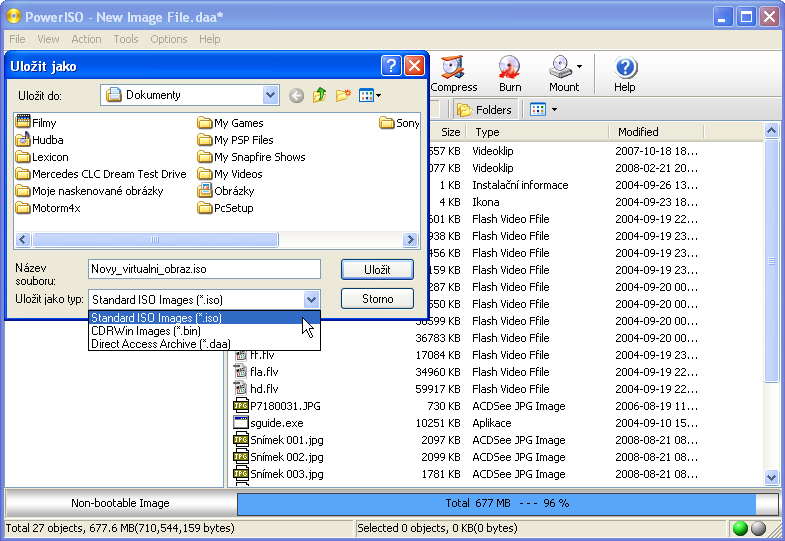The image size is (785, 541).
Task: Open the Tools menu
Action: 126,39
